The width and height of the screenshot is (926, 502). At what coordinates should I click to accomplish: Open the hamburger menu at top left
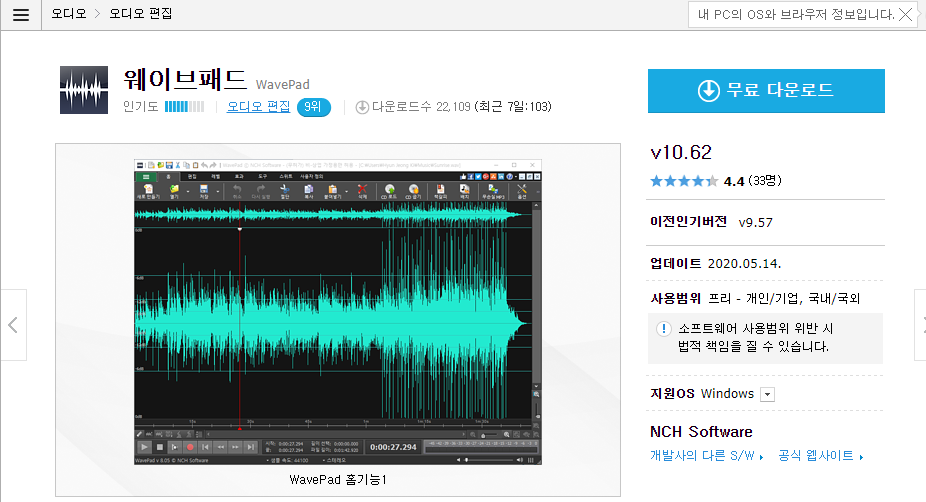tap(21, 15)
